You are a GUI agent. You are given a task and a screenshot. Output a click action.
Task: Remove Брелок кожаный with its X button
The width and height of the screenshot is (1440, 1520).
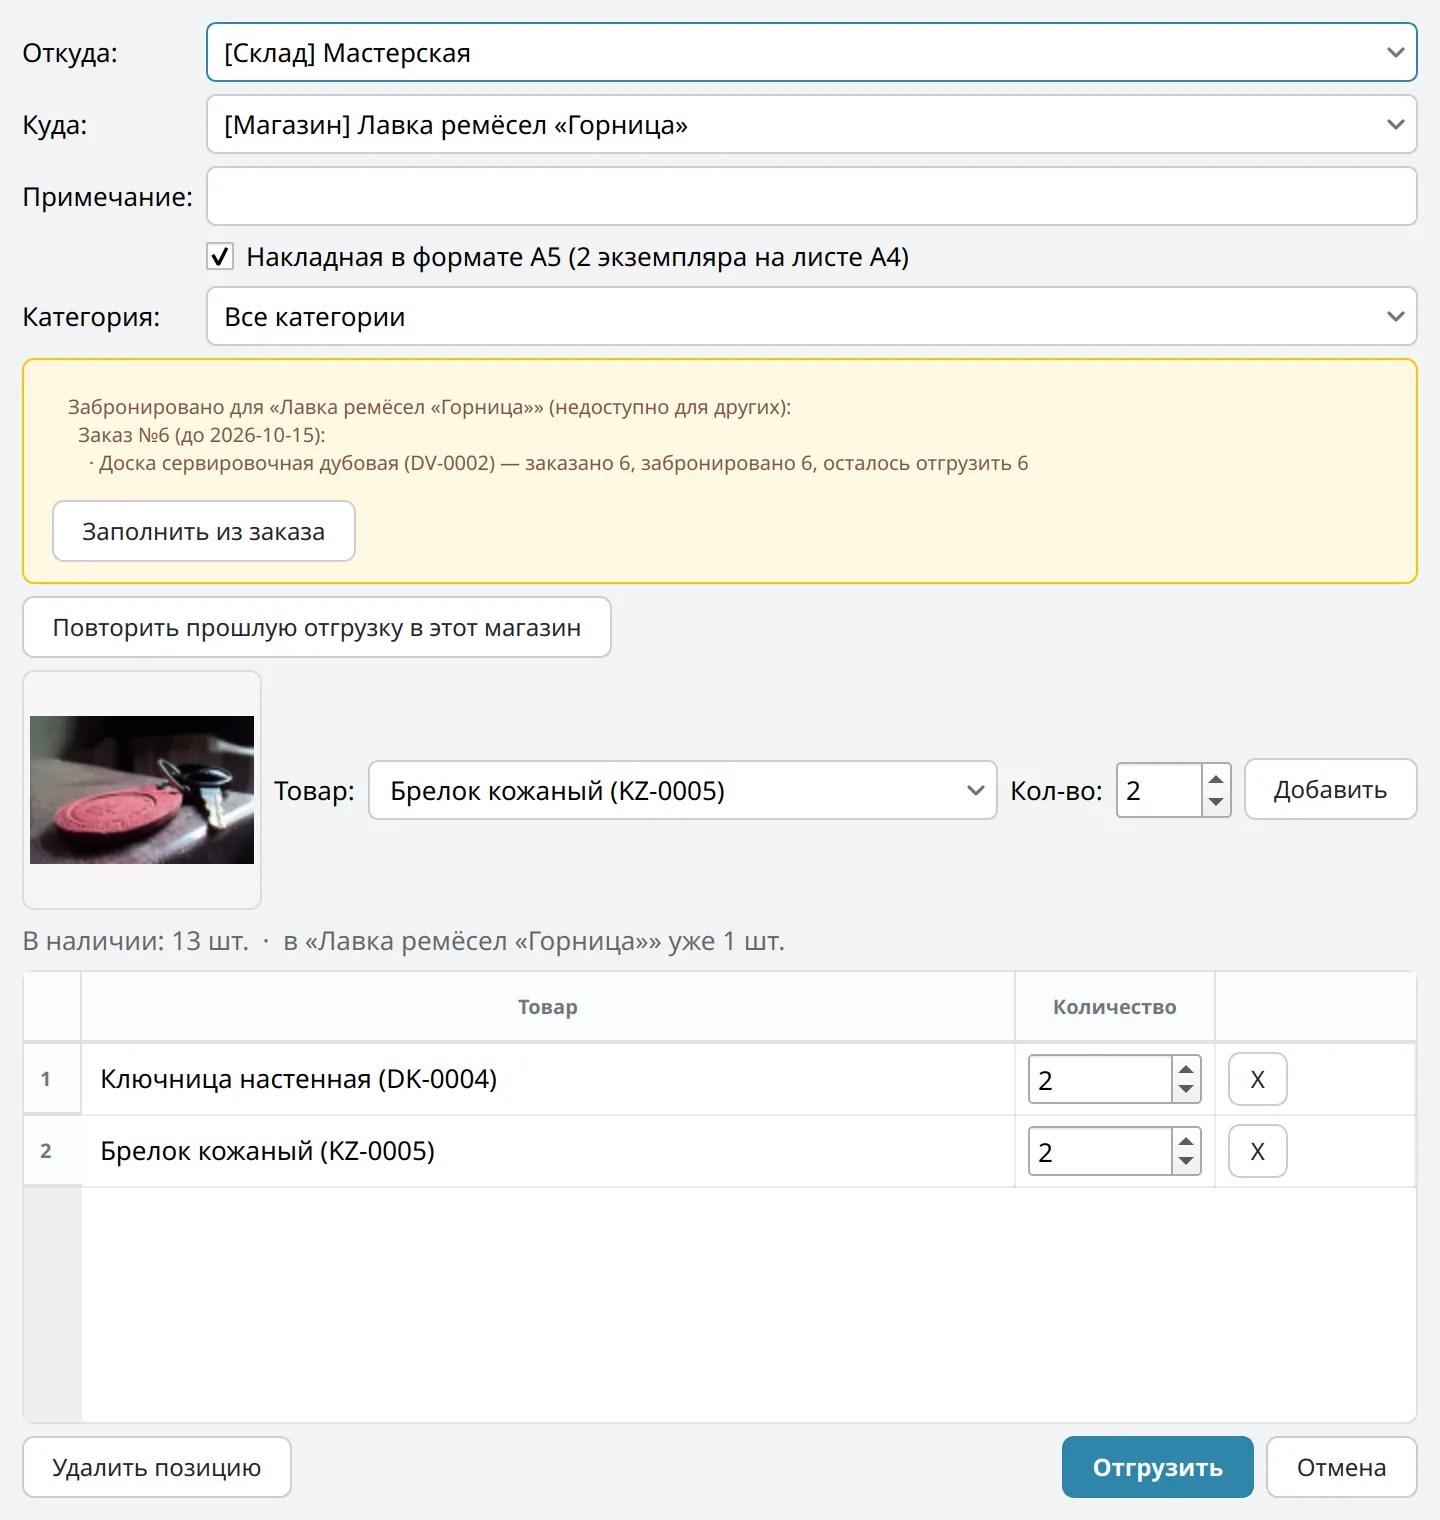coord(1258,1151)
